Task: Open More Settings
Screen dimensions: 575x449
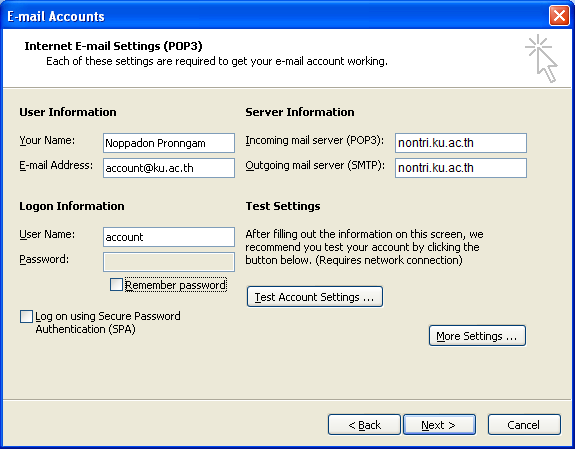Action: pyautogui.click(x=477, y=336)
